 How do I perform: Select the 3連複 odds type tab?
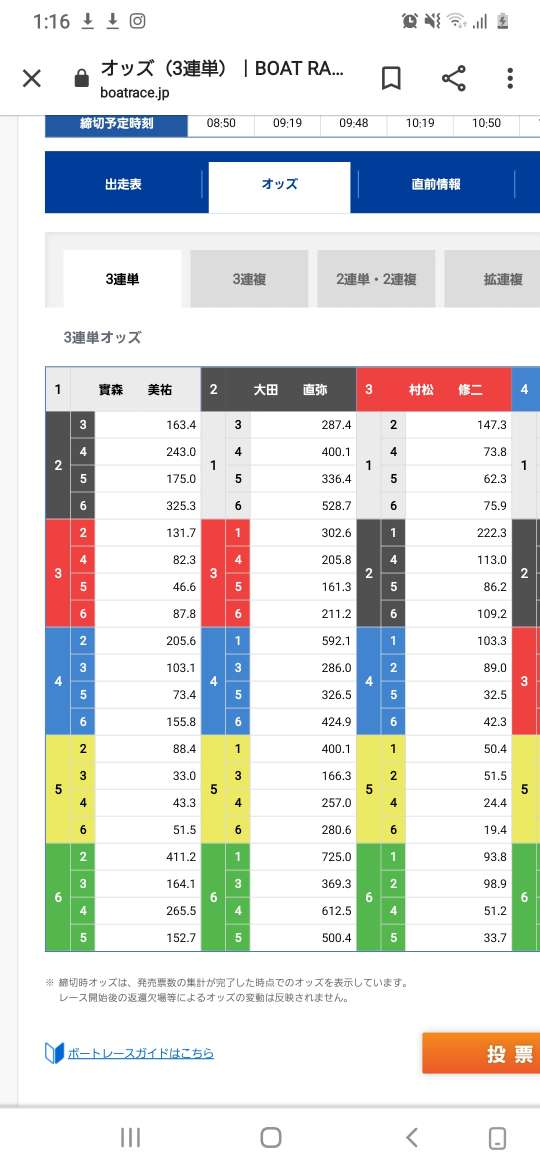pyautogui.click(x=249, y=279)
